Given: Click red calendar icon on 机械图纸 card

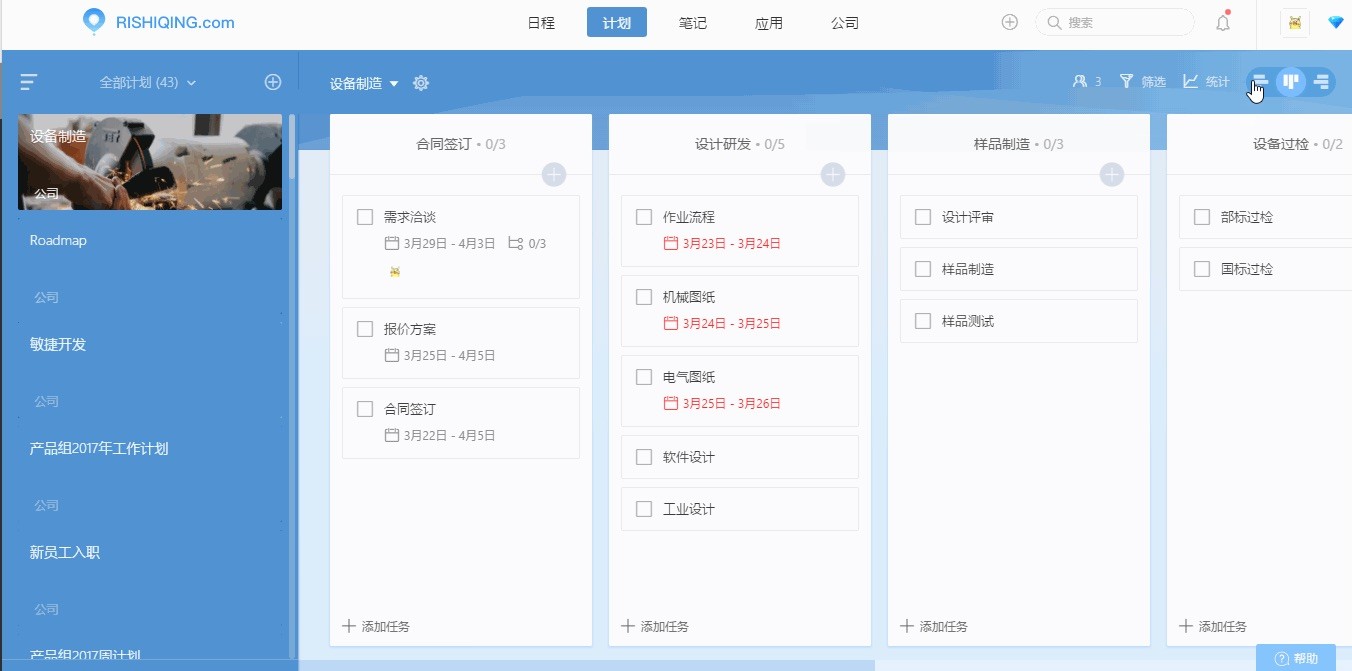Looking at the screenshot, I should point(671,323).
